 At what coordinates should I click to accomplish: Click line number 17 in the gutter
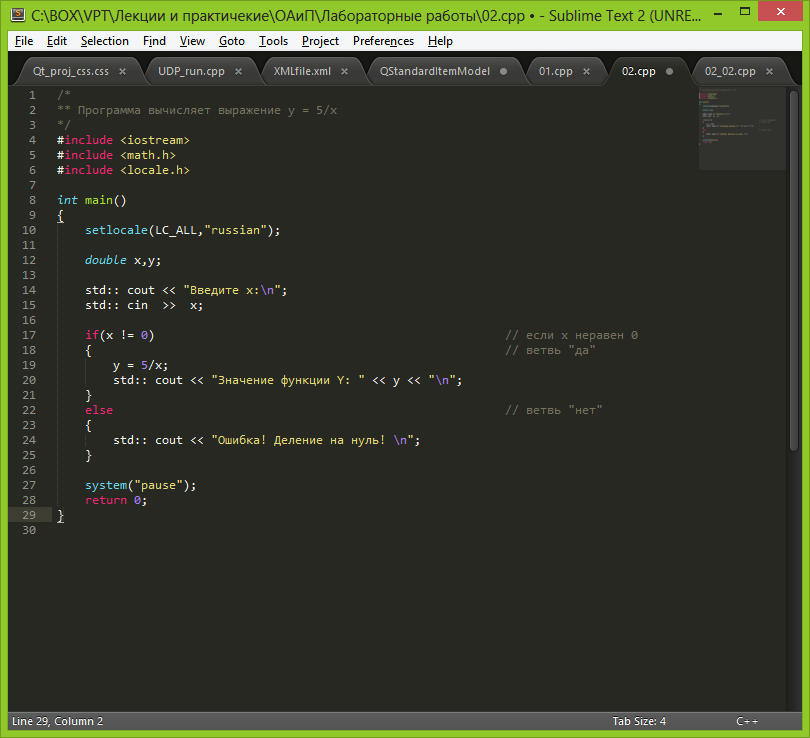[29, 335]
